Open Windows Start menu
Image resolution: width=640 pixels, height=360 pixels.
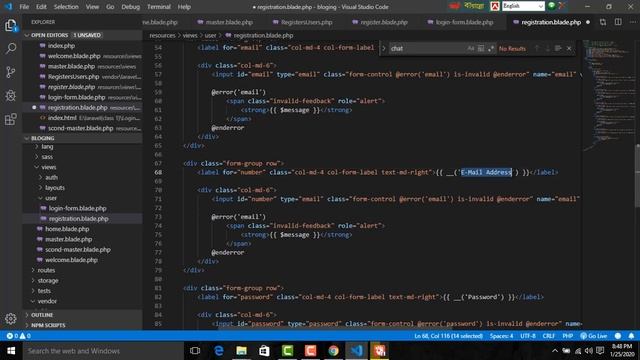[11, 351]
